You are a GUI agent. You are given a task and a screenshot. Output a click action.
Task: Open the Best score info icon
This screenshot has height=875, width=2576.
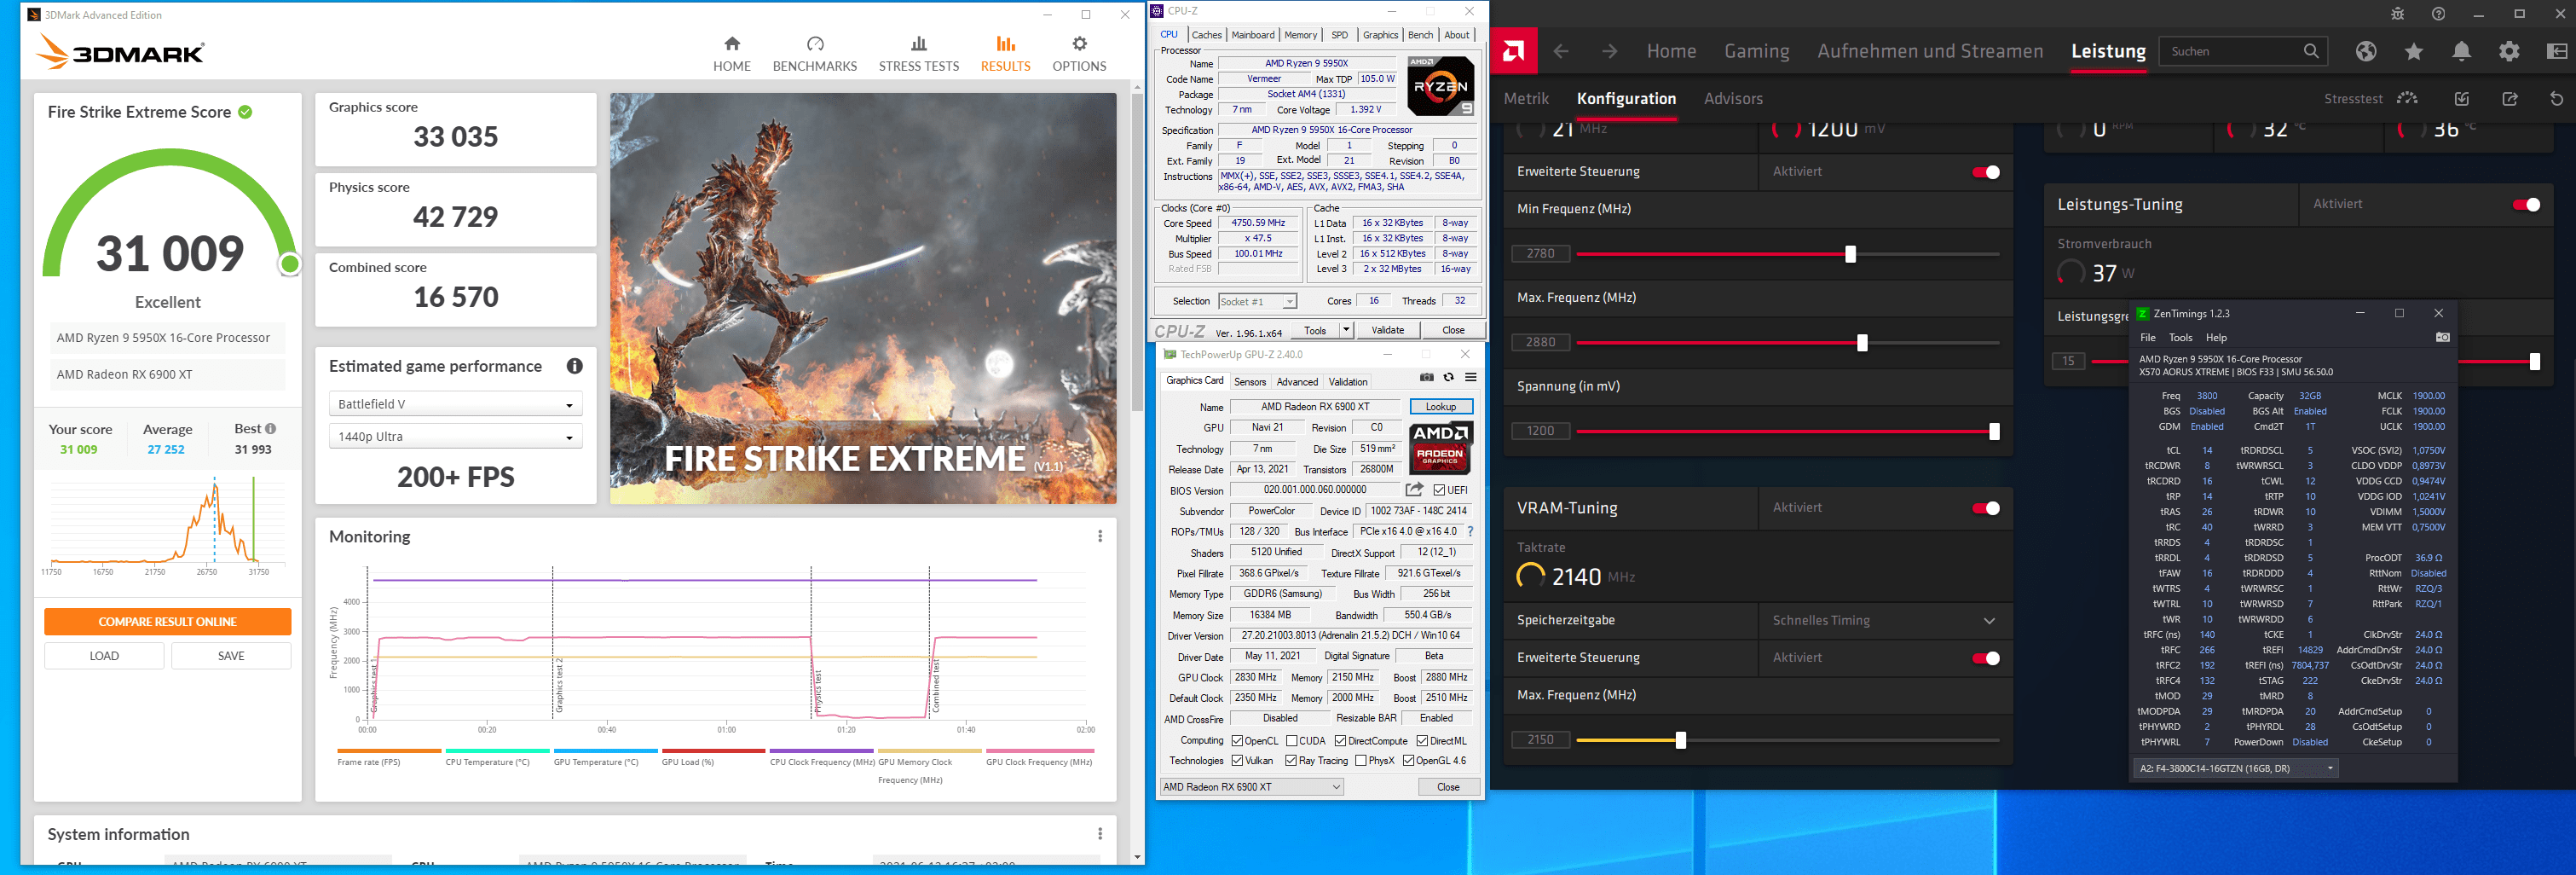click(x=270, y=429)
